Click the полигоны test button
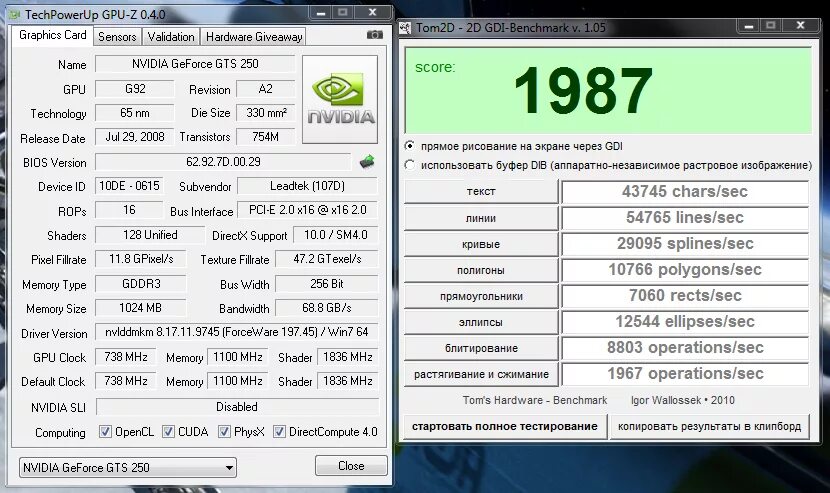This screenshot has height=493, width=830. (x=481, y=270)
